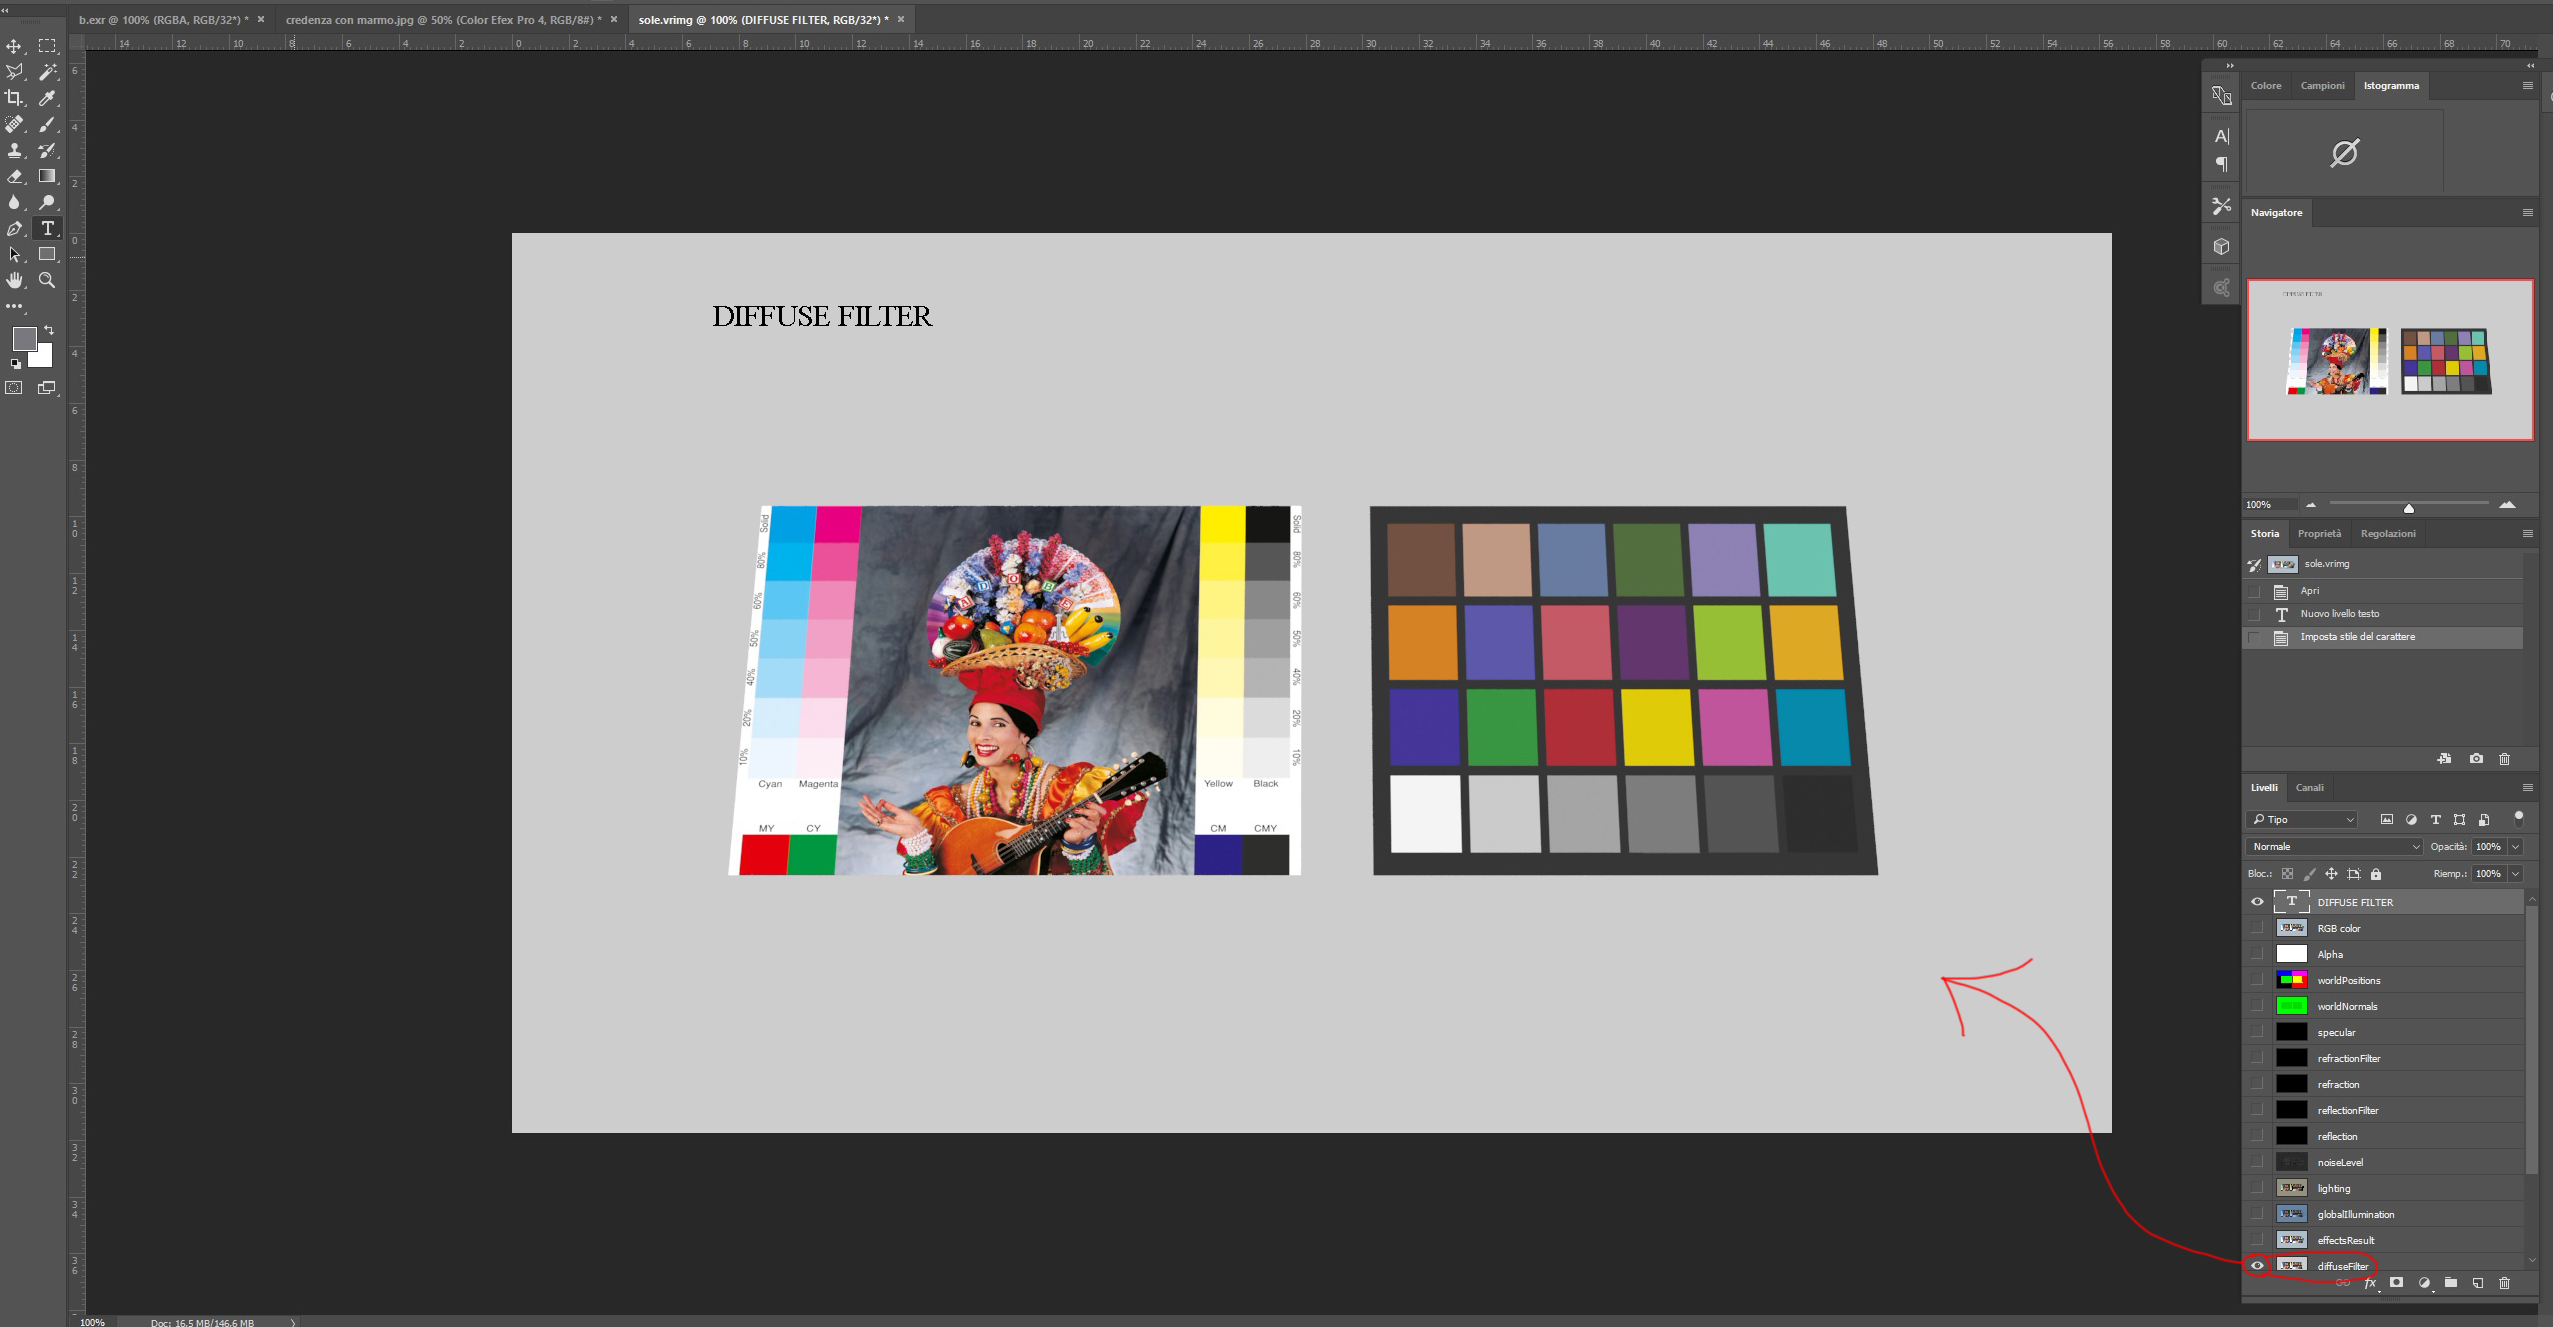Select the Zoom magnifier tool
2553x1327 pixels.
pos(47,280)
